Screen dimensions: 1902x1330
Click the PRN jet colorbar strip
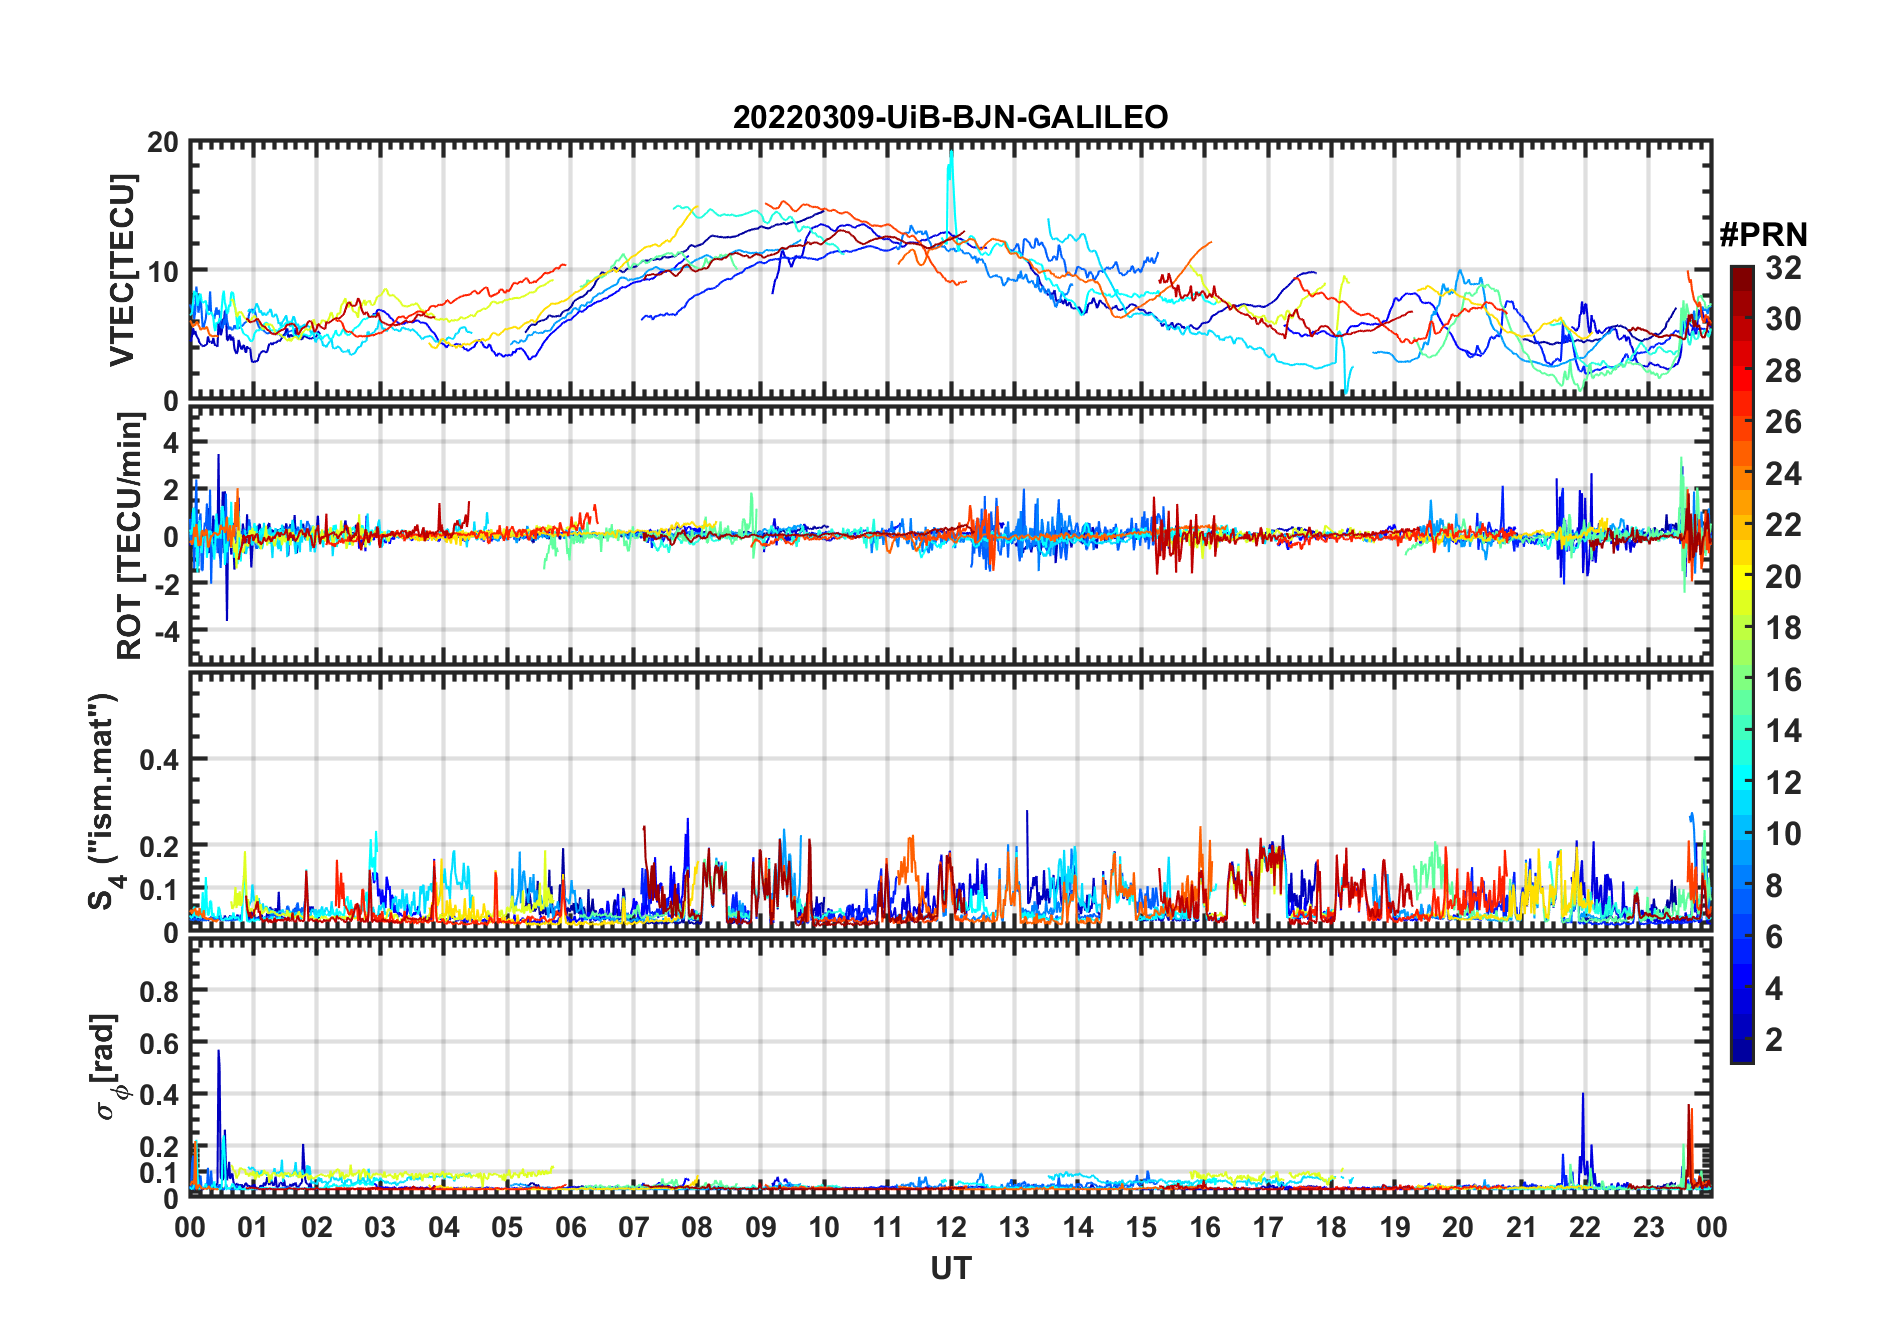1742,664
